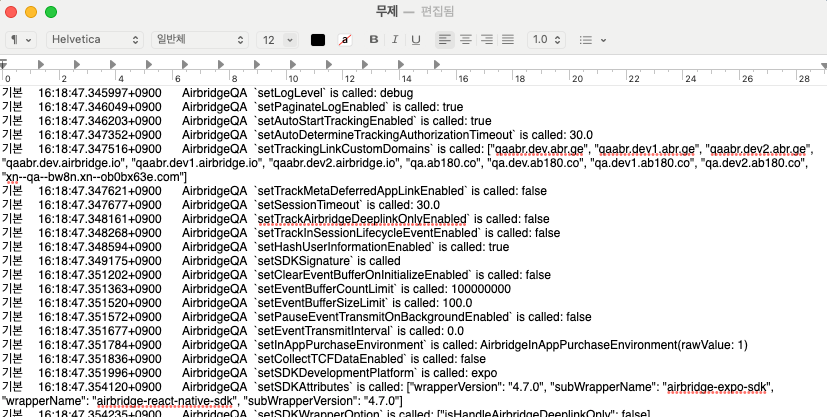The height and width of the screenshot is (417, 827).
Task: Center align the text
Action: (x=466, y=40)
